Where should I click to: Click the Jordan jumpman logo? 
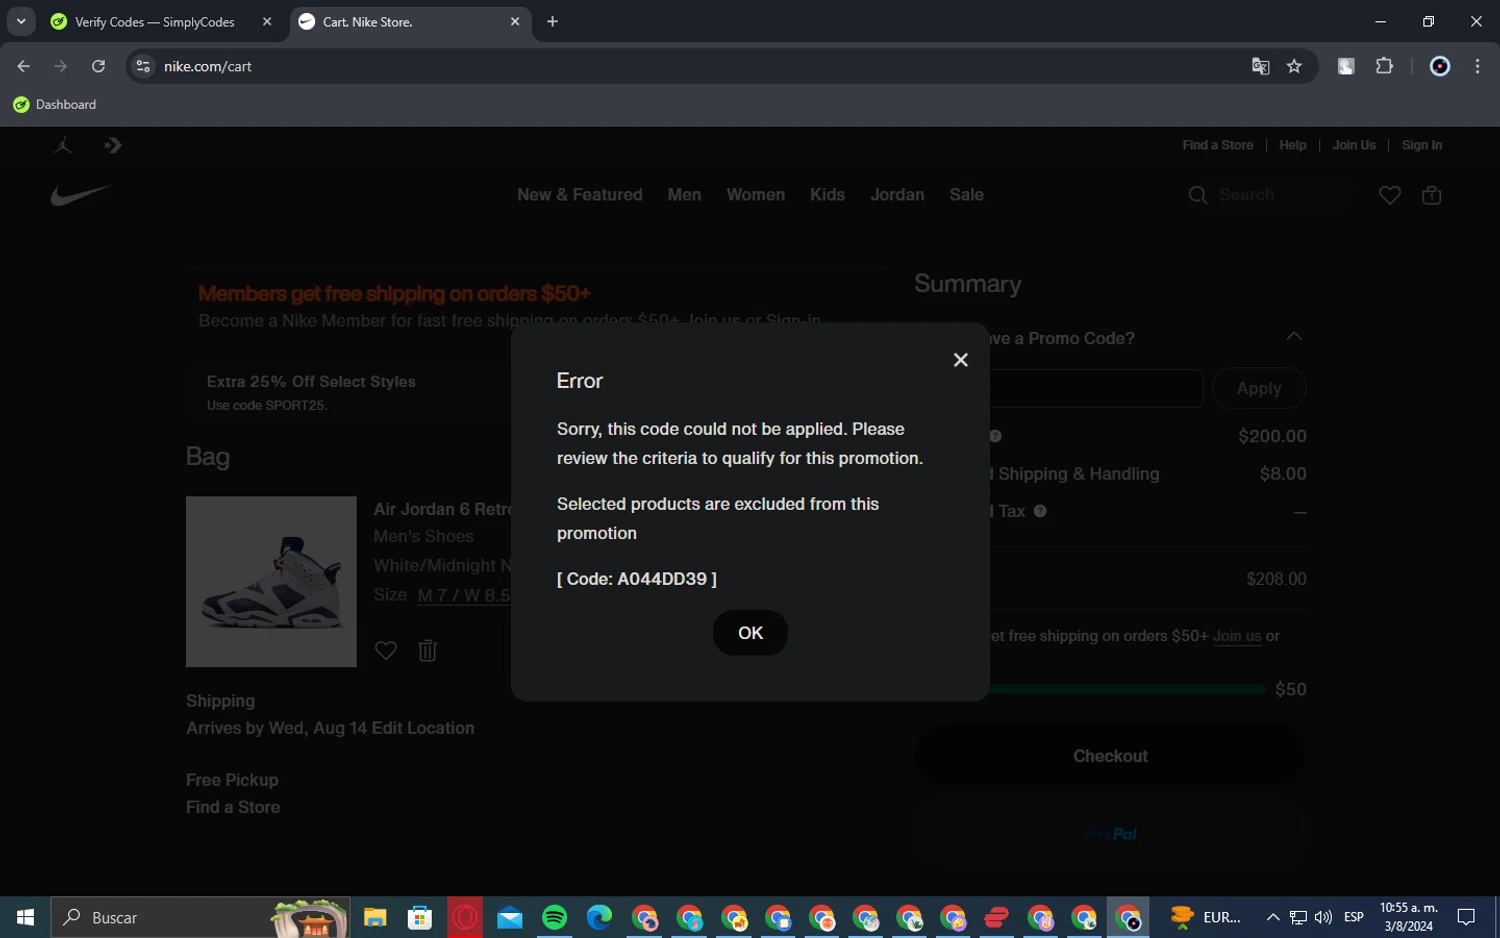63,145
